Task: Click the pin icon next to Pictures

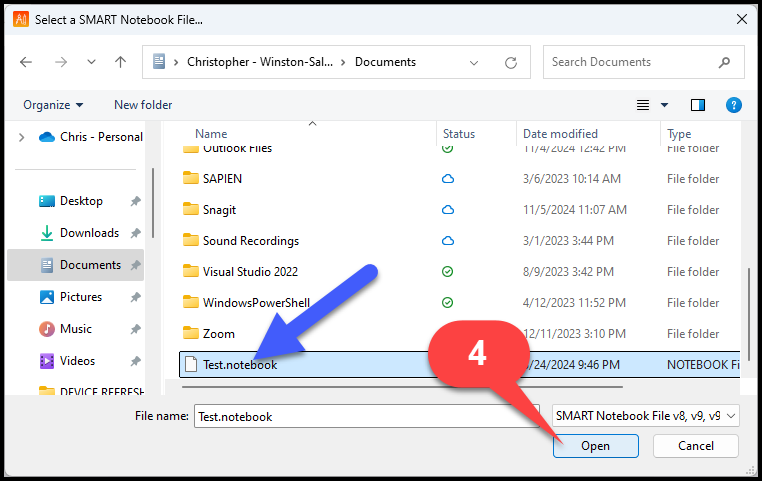Action: pos(136,297)
